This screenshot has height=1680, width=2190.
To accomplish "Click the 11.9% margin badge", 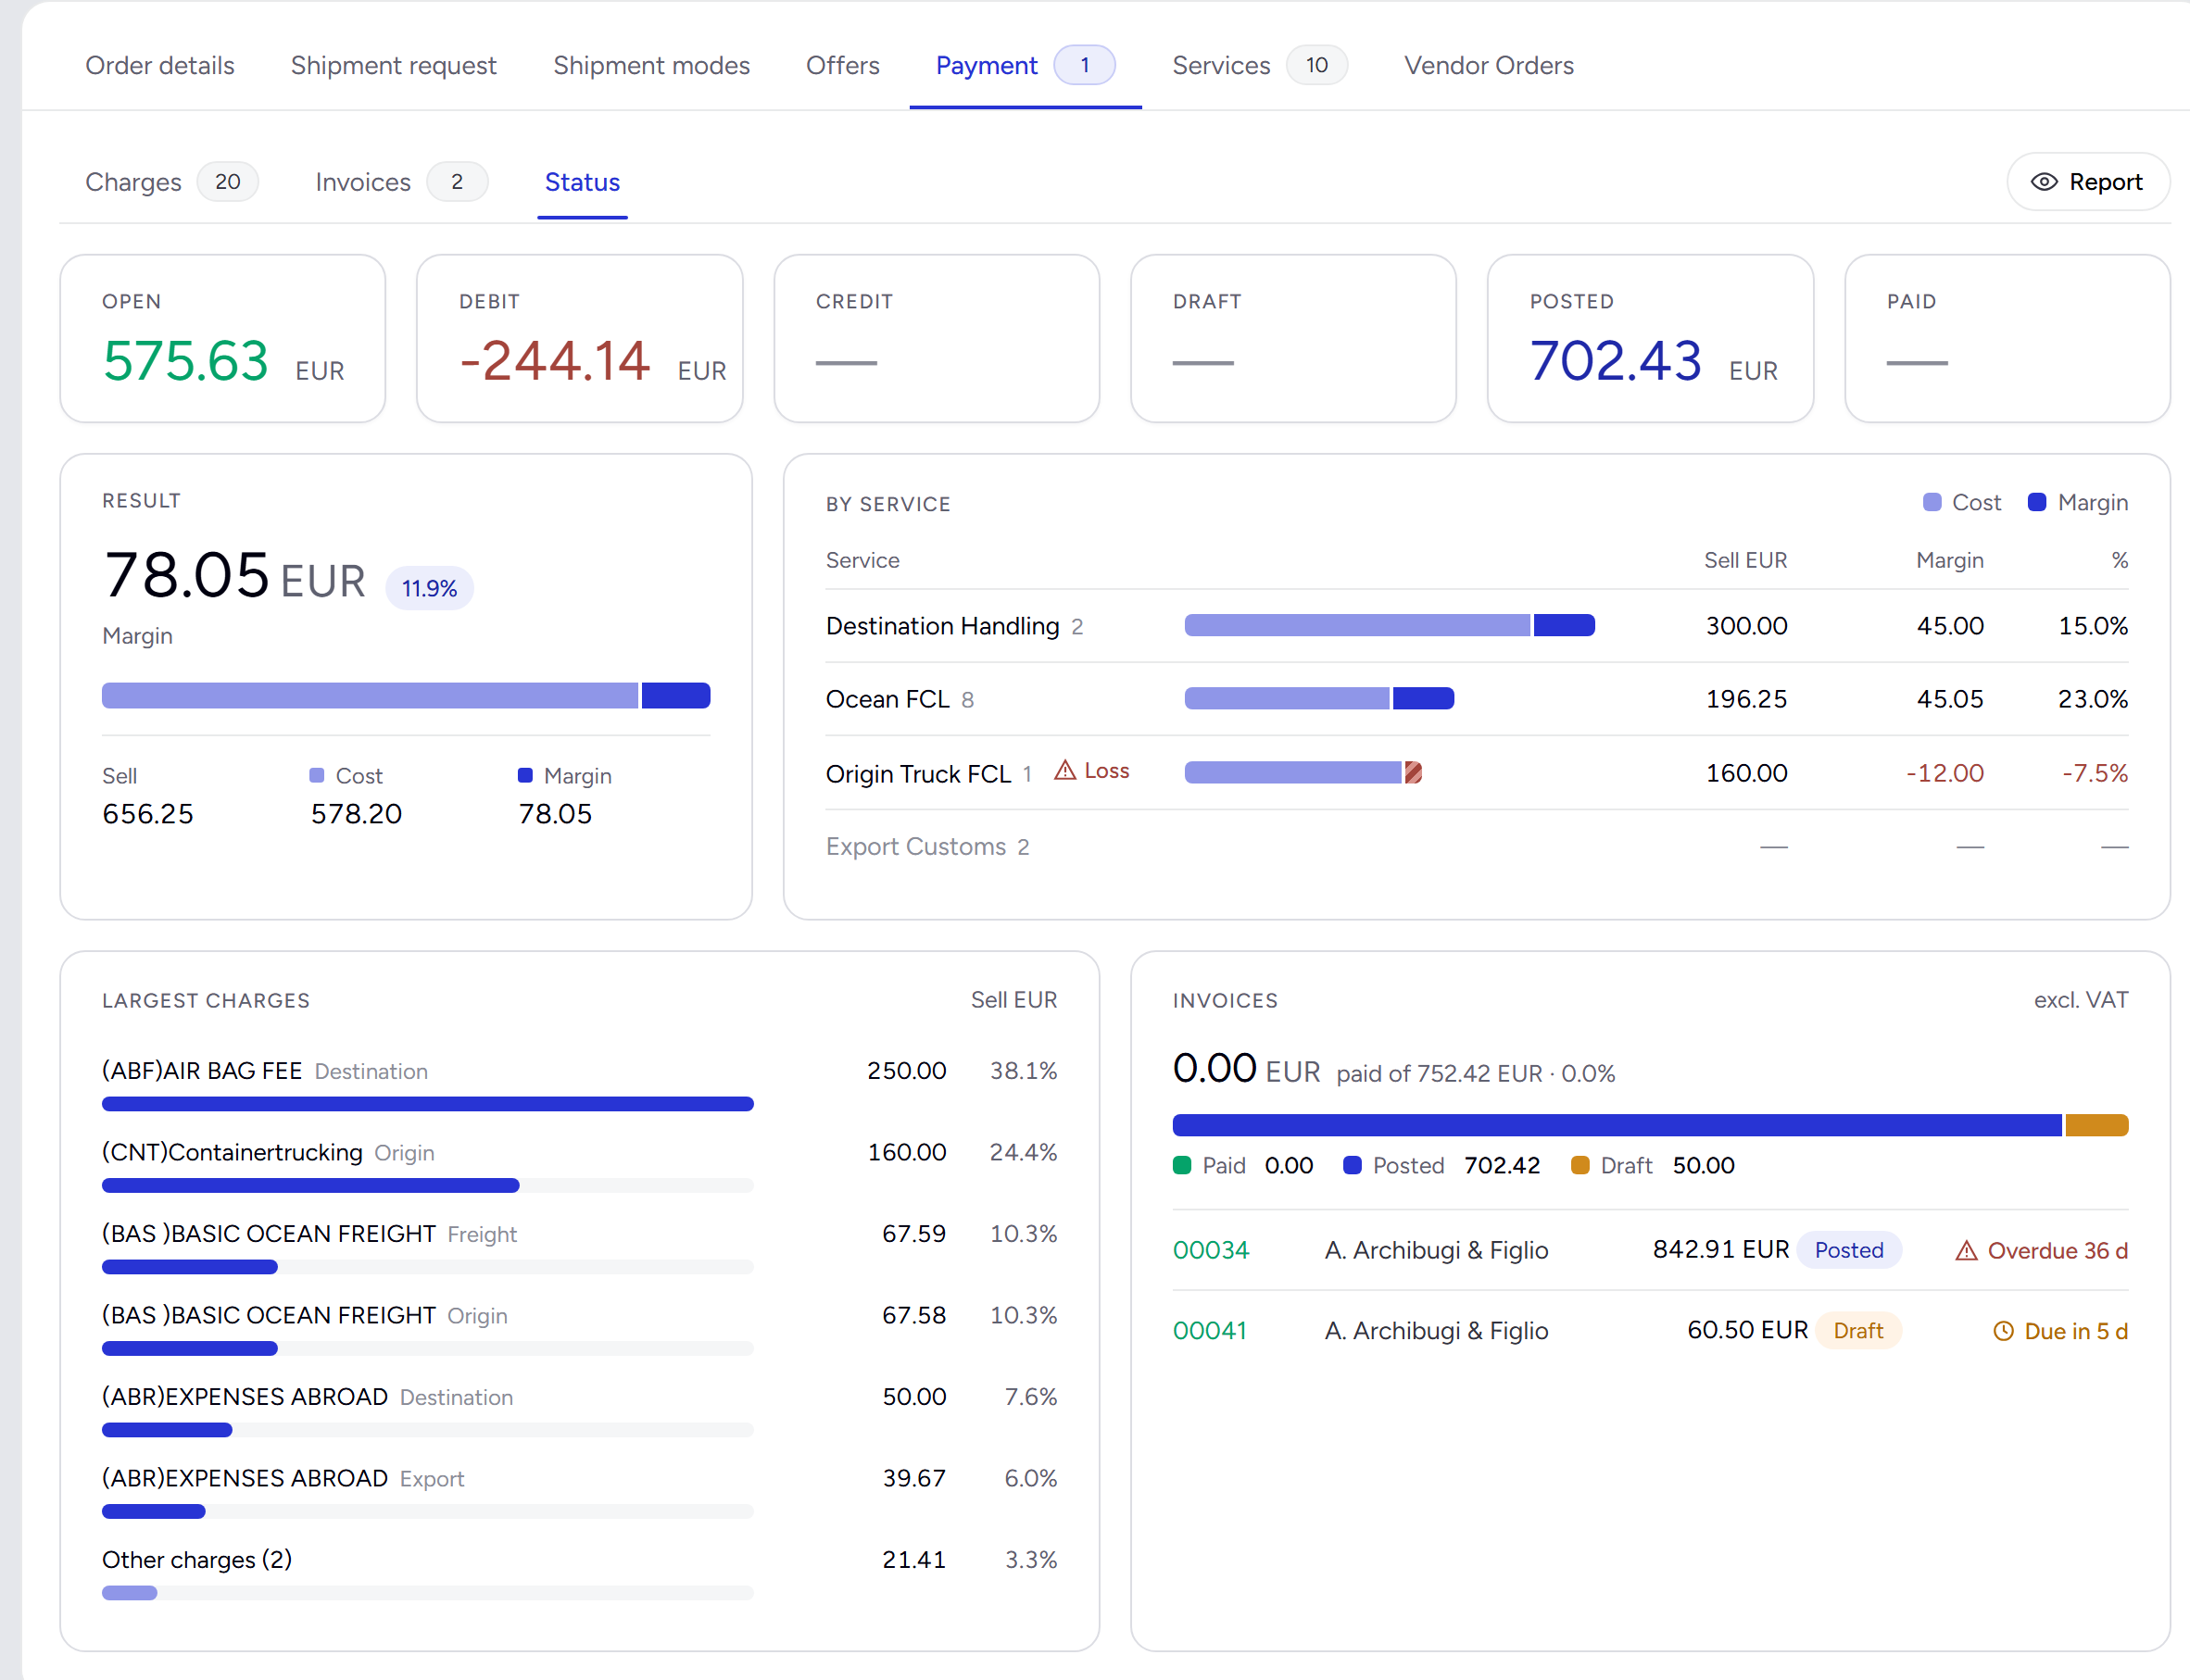I will tap(429, 588).
